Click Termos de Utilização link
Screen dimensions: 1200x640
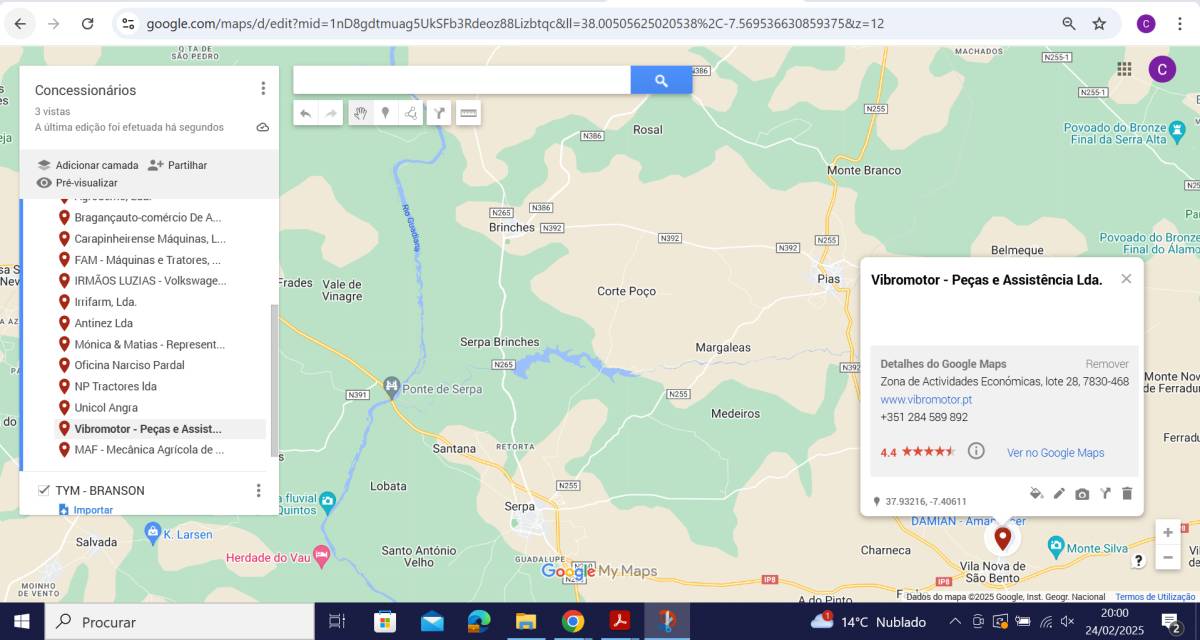pos(1155,597)
